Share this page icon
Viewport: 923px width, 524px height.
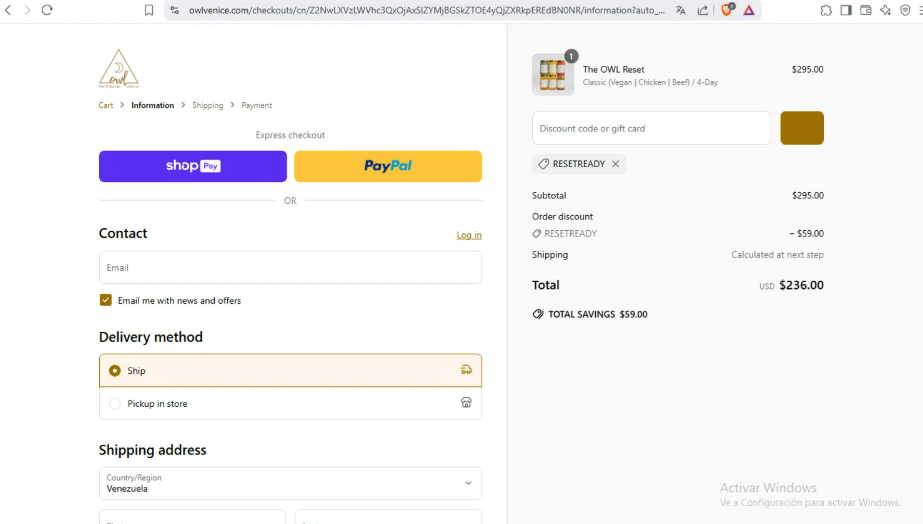pyautogui.click(x=703, y=10)
